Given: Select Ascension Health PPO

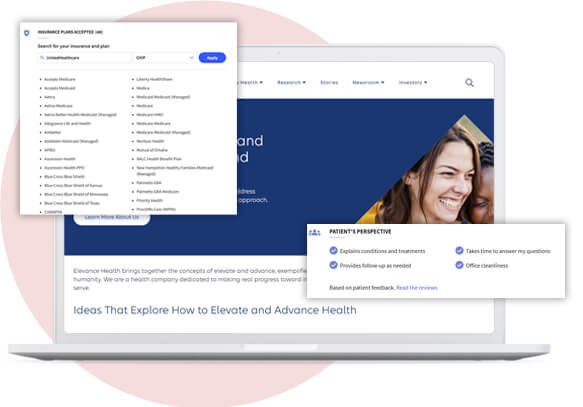Looking at the screenshot, I should click(64, 168).
